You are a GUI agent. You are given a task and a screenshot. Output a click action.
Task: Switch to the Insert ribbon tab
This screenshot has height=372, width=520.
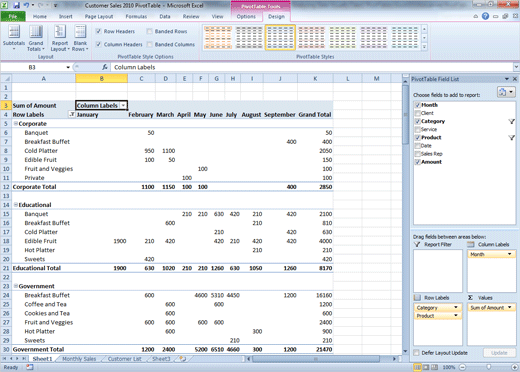(66, 16)
